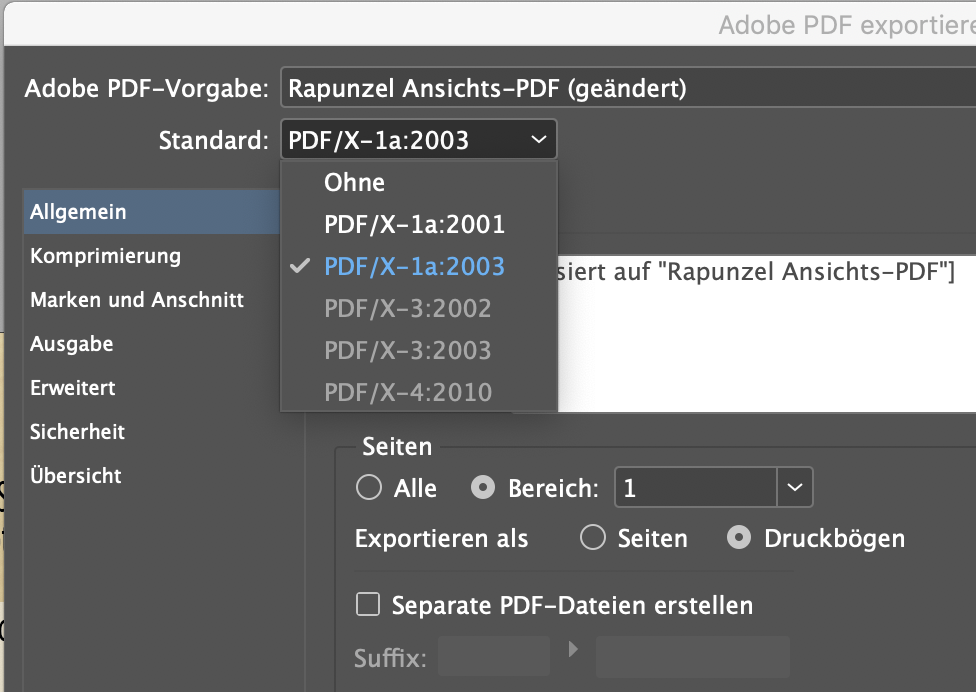The width and height of the screenshot is (976, 692).
Task: Switch to the Komprimierung section
Action: tap(107, 256)
